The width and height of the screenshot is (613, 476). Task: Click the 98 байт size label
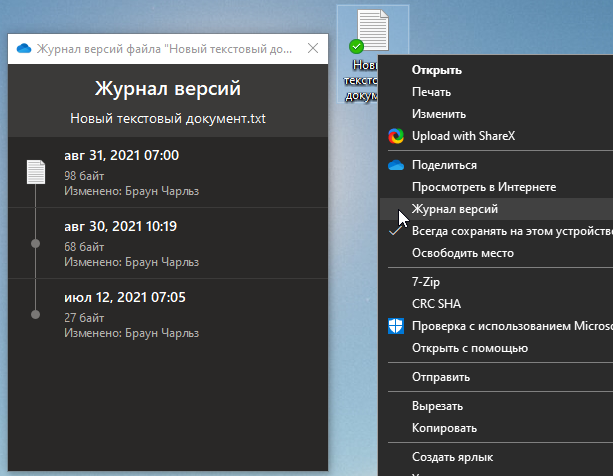tap(84, 176)
